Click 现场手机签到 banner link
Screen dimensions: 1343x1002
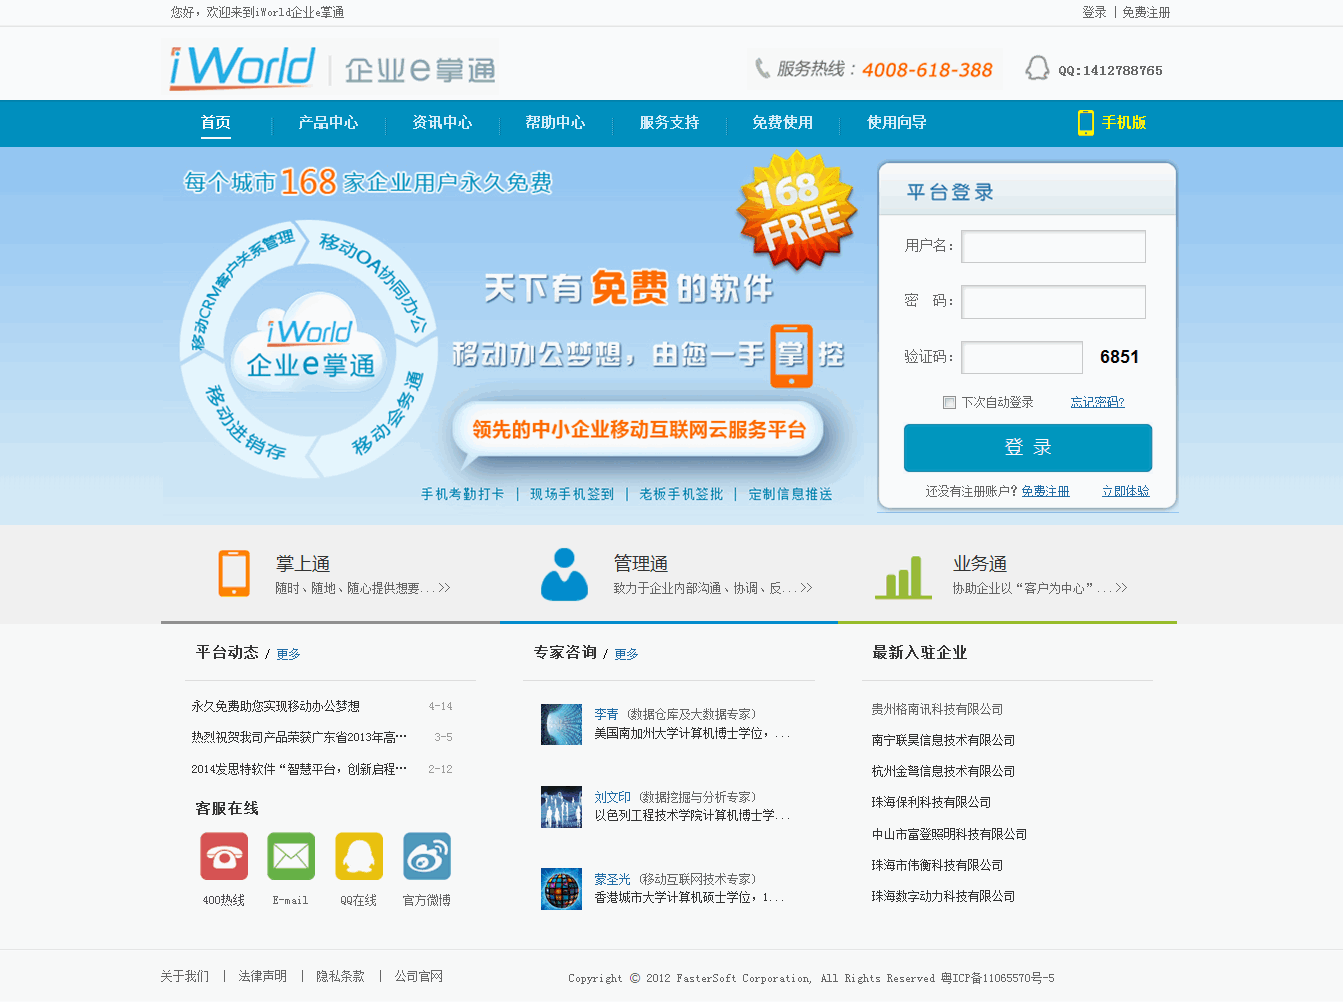[x=572, y=494]
